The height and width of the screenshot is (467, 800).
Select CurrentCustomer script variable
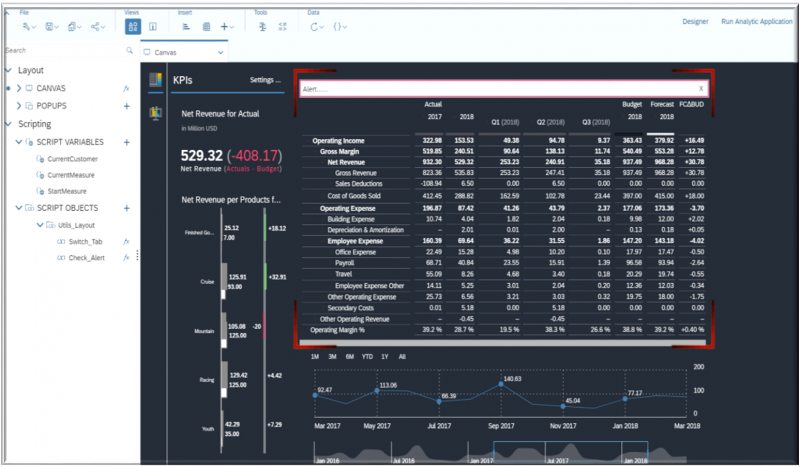click(72, 159)
